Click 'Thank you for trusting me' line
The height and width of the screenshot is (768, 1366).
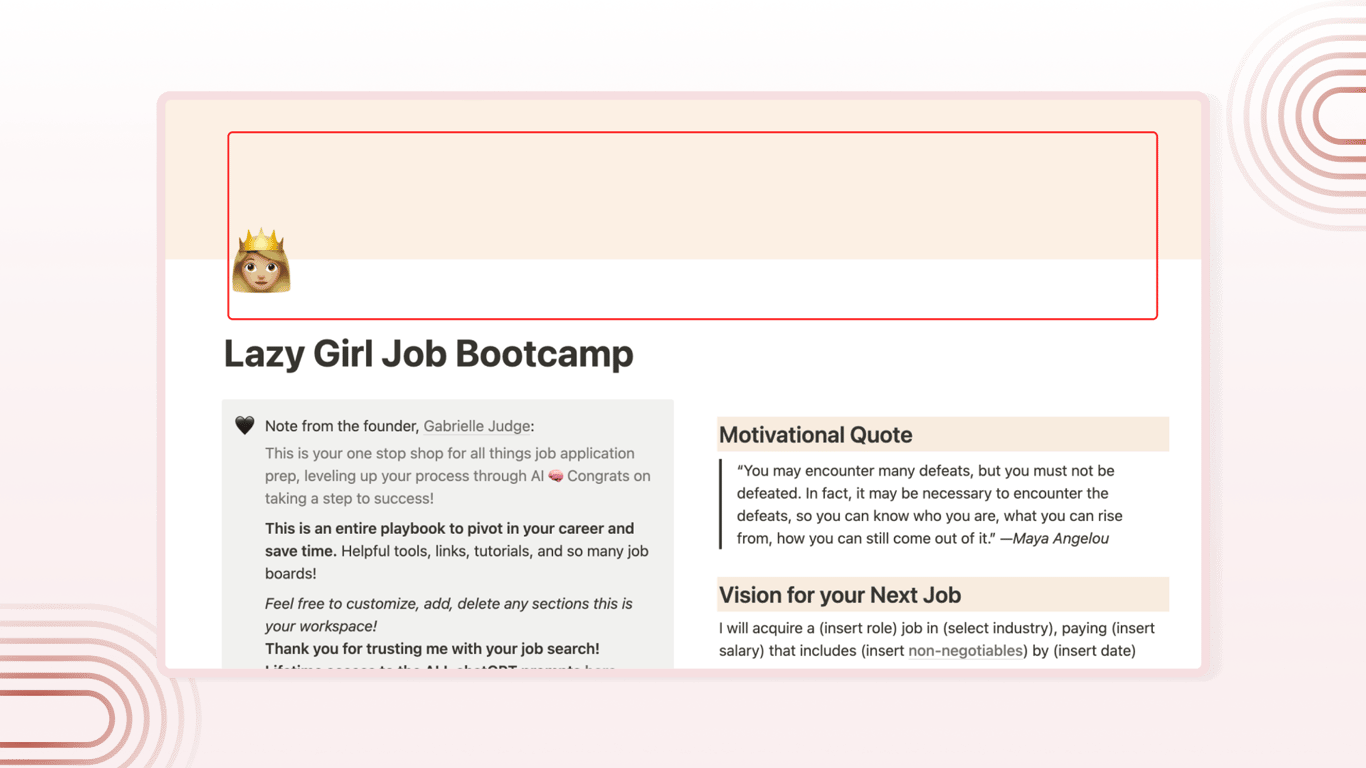tap(432, 649)
